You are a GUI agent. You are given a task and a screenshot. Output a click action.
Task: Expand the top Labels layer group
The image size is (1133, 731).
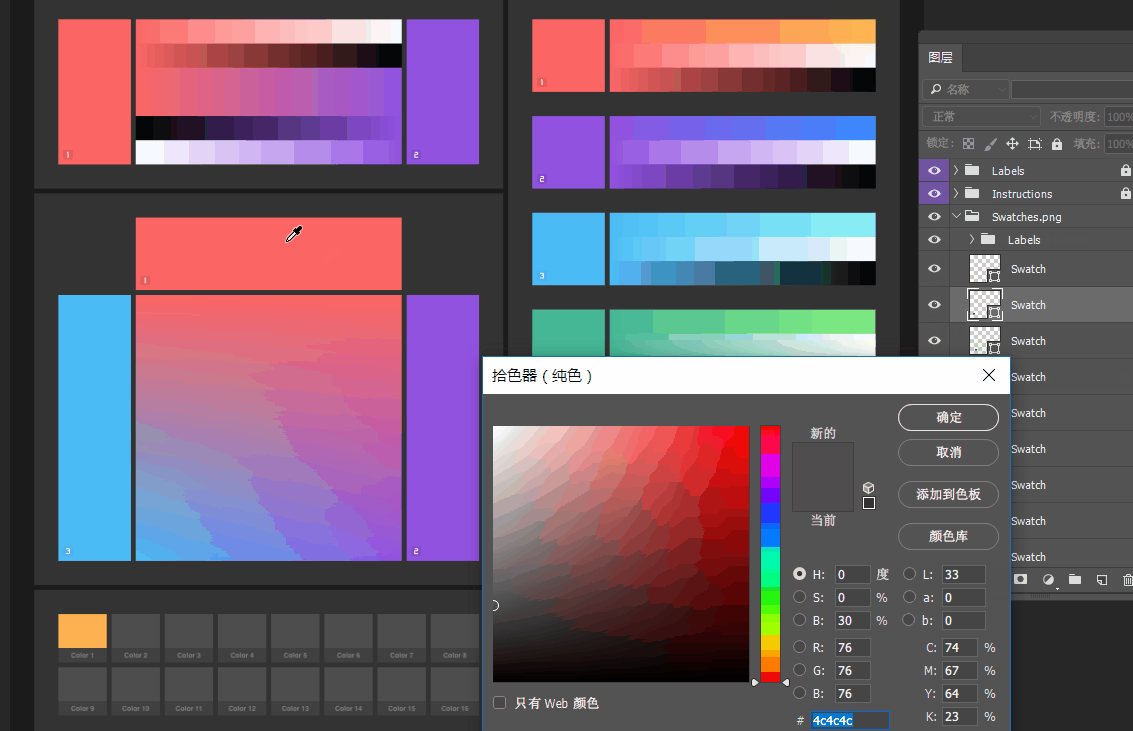coord(956,171)
